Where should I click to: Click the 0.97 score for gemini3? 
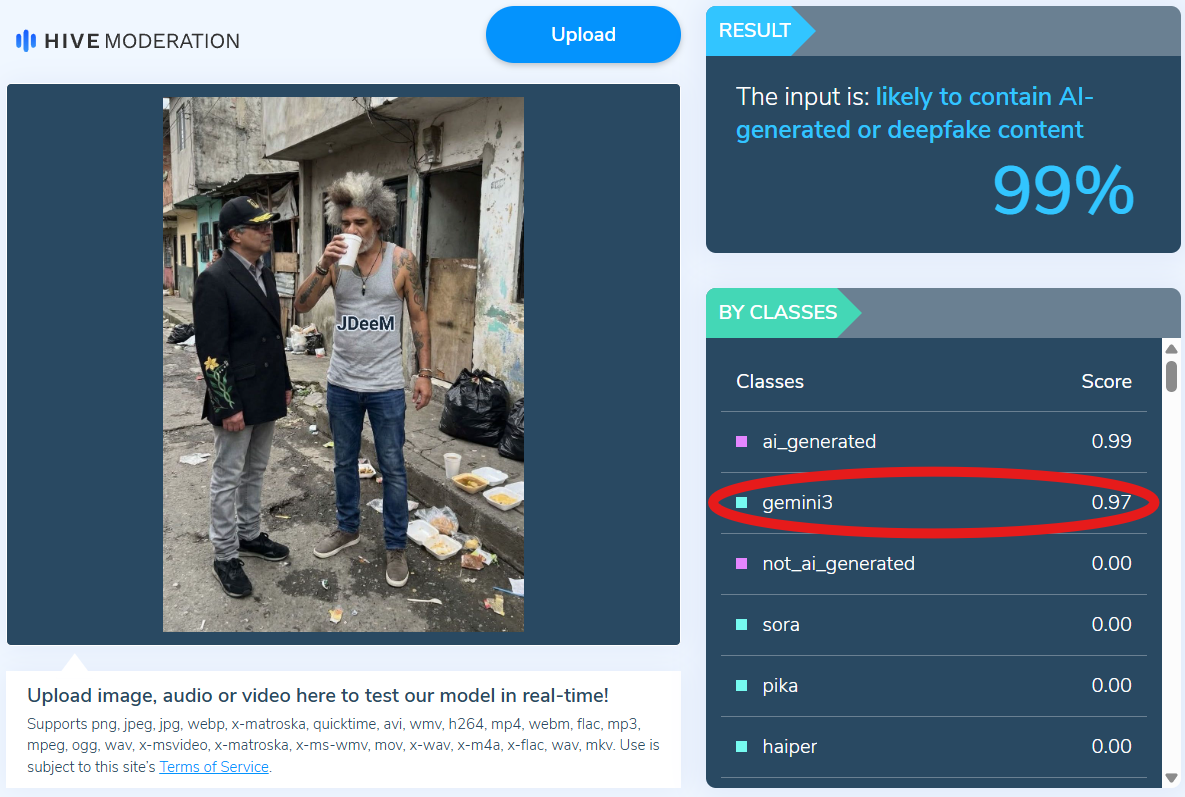coord(1111,502)
